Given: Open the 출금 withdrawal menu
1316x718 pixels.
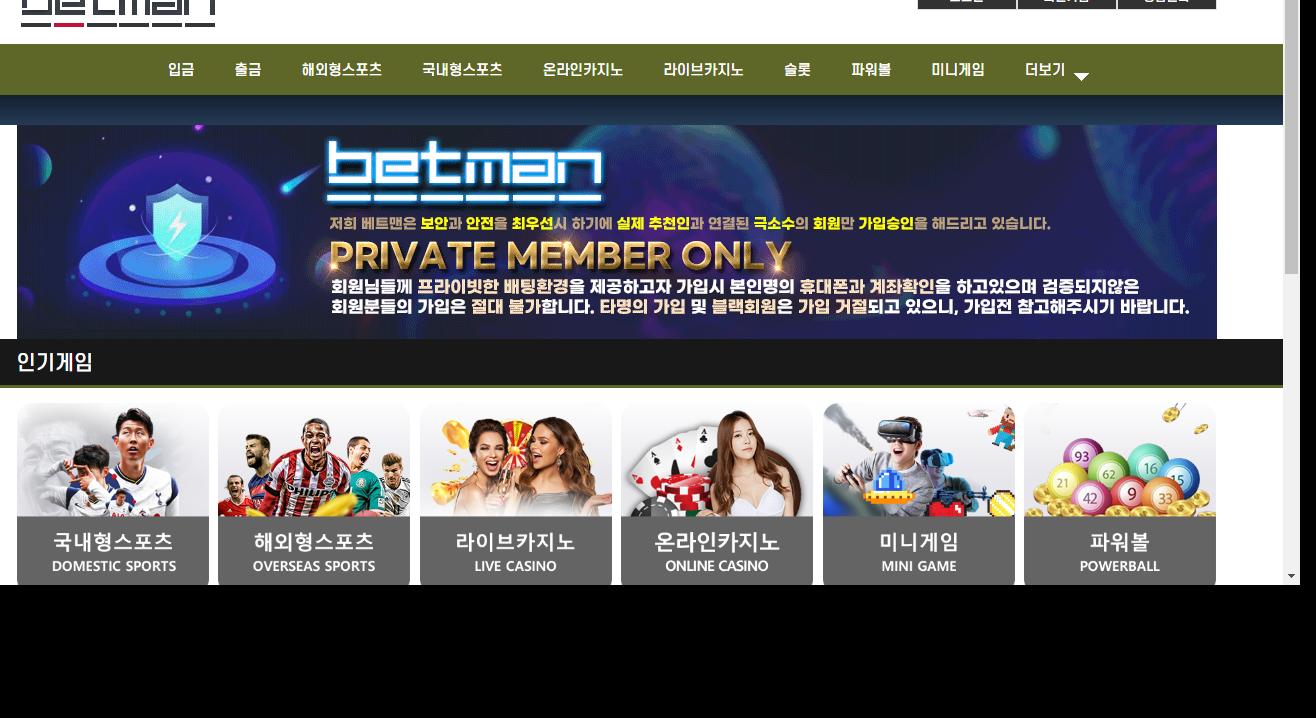Looking at the screenshot, I should (x=248, y=70).
